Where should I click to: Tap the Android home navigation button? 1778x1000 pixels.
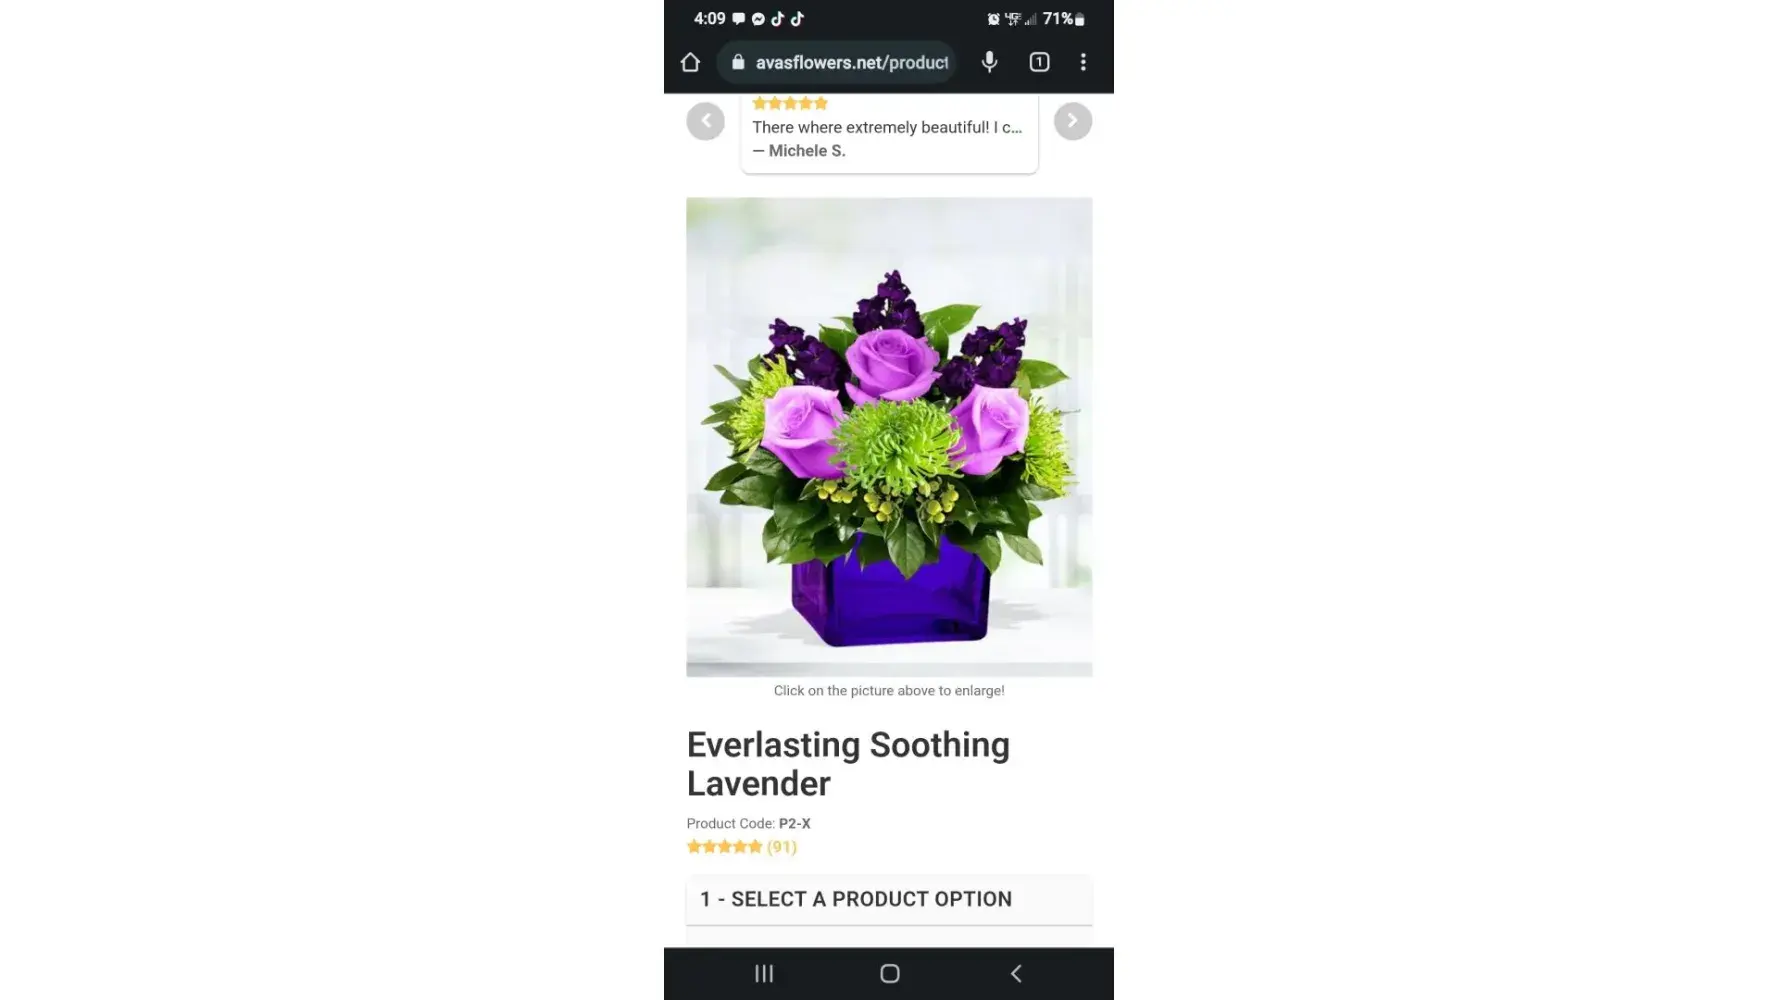pyautogui.click(x=889, y=973)
